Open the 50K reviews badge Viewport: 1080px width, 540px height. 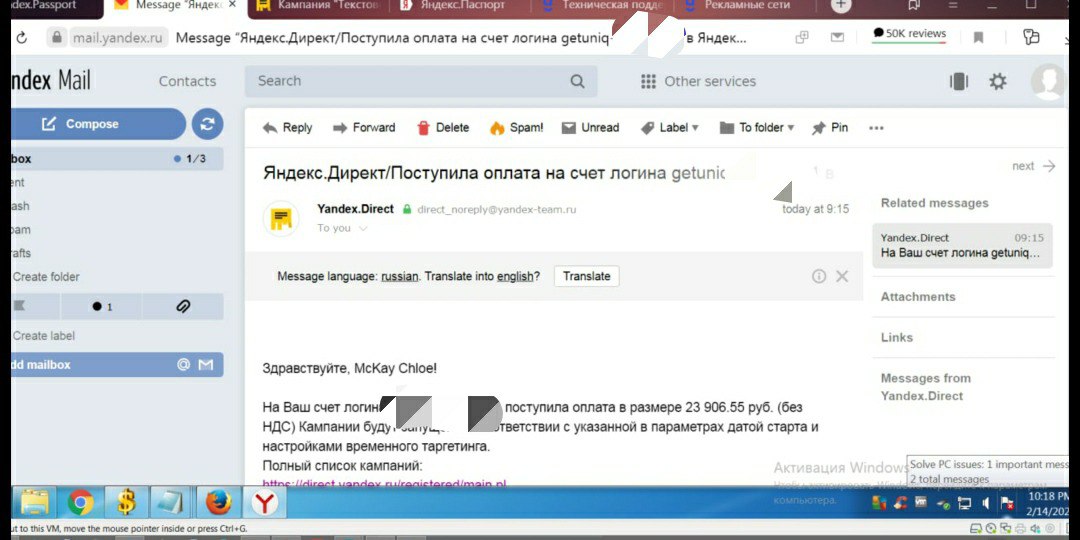(x=908, y=34)
